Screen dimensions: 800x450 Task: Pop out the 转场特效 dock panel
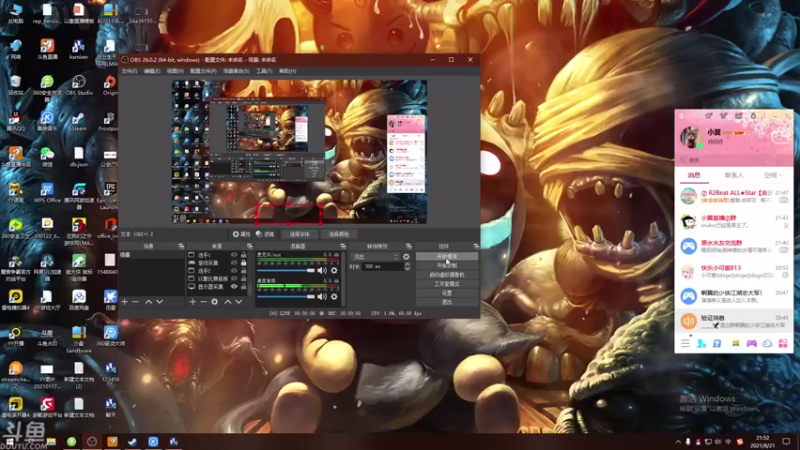408,246
